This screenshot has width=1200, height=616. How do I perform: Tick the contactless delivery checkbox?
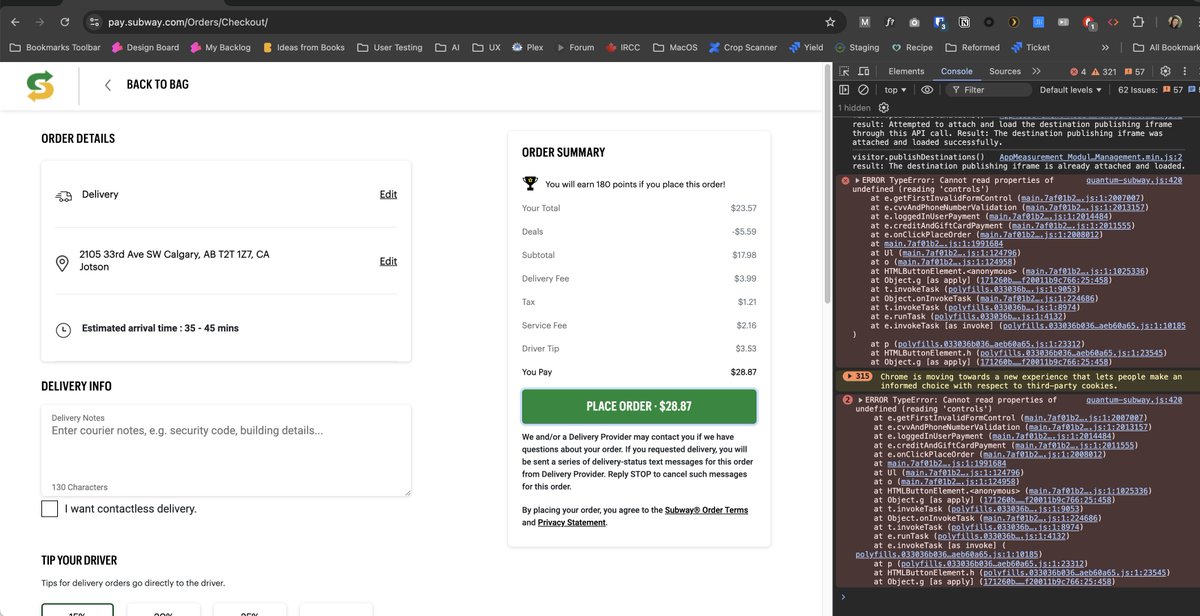(49, 509)
